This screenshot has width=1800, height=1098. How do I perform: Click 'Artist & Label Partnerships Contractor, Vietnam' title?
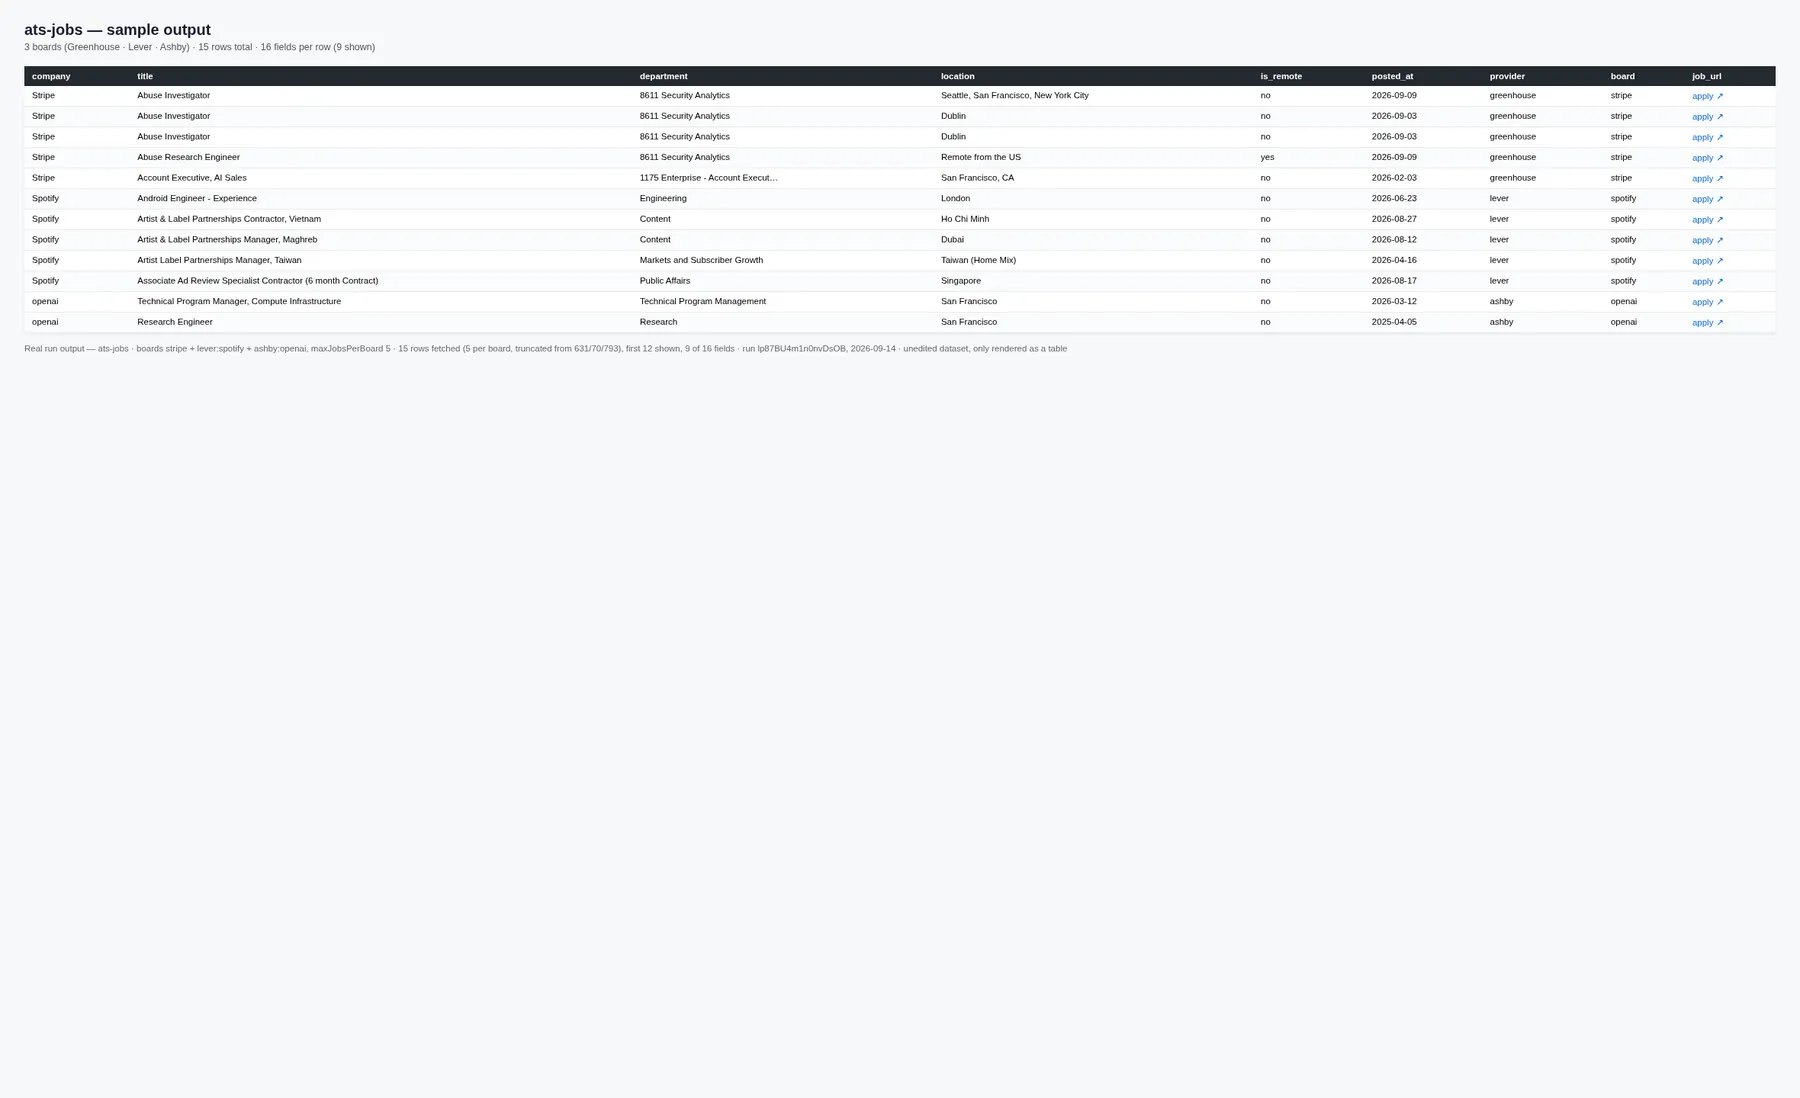coord(229,219)
